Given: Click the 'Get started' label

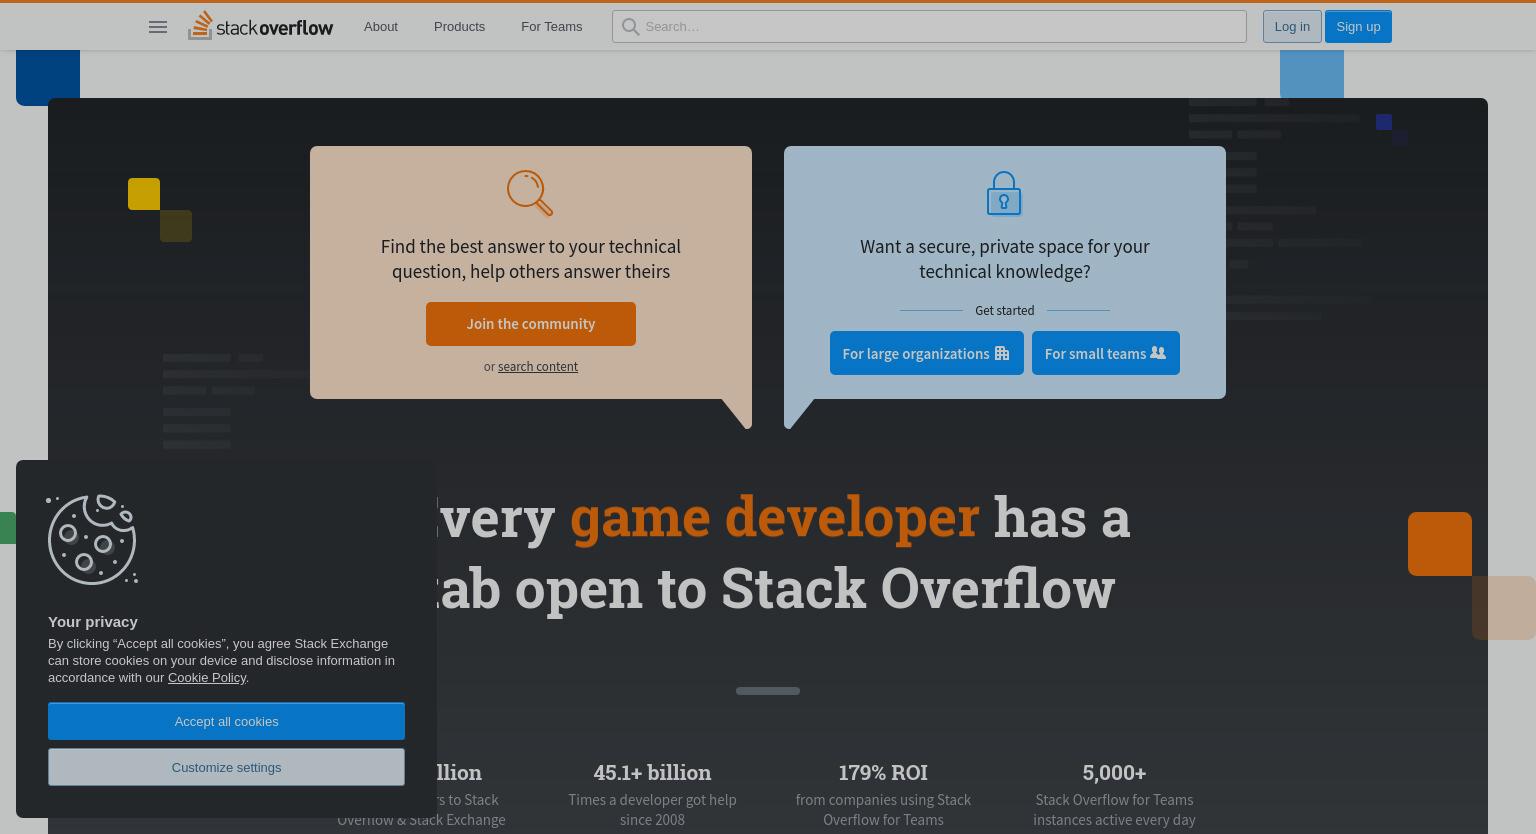Looking at the screenshot, I should coord(1005,311).
